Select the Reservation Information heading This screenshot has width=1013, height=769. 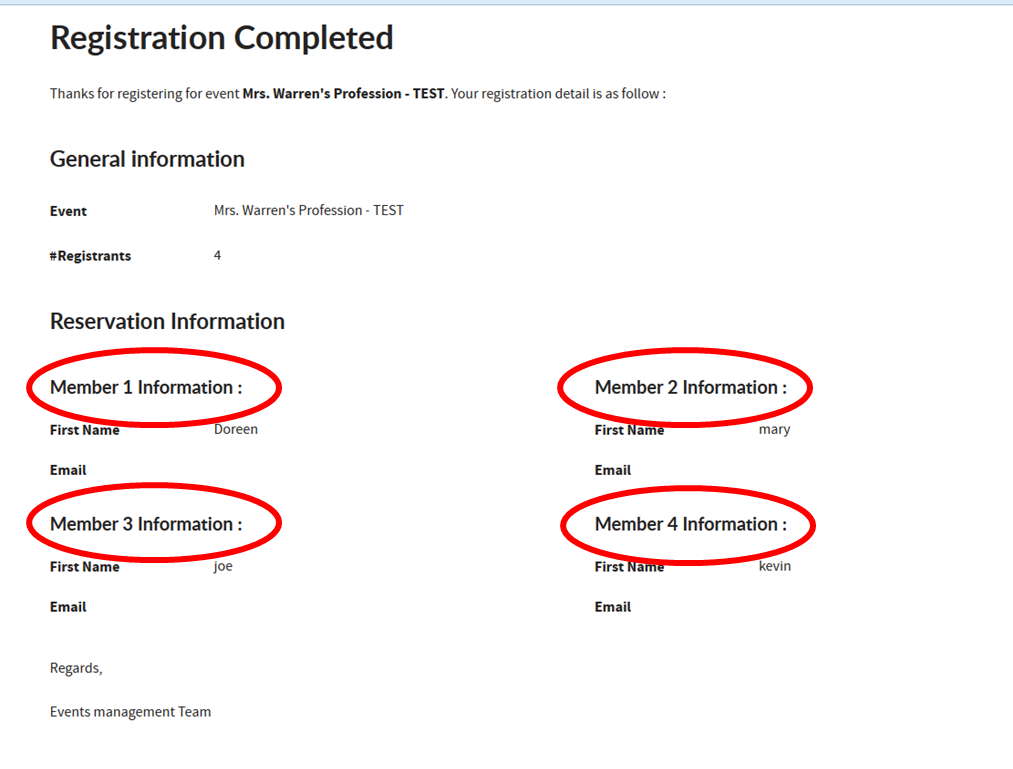point(167,321)
